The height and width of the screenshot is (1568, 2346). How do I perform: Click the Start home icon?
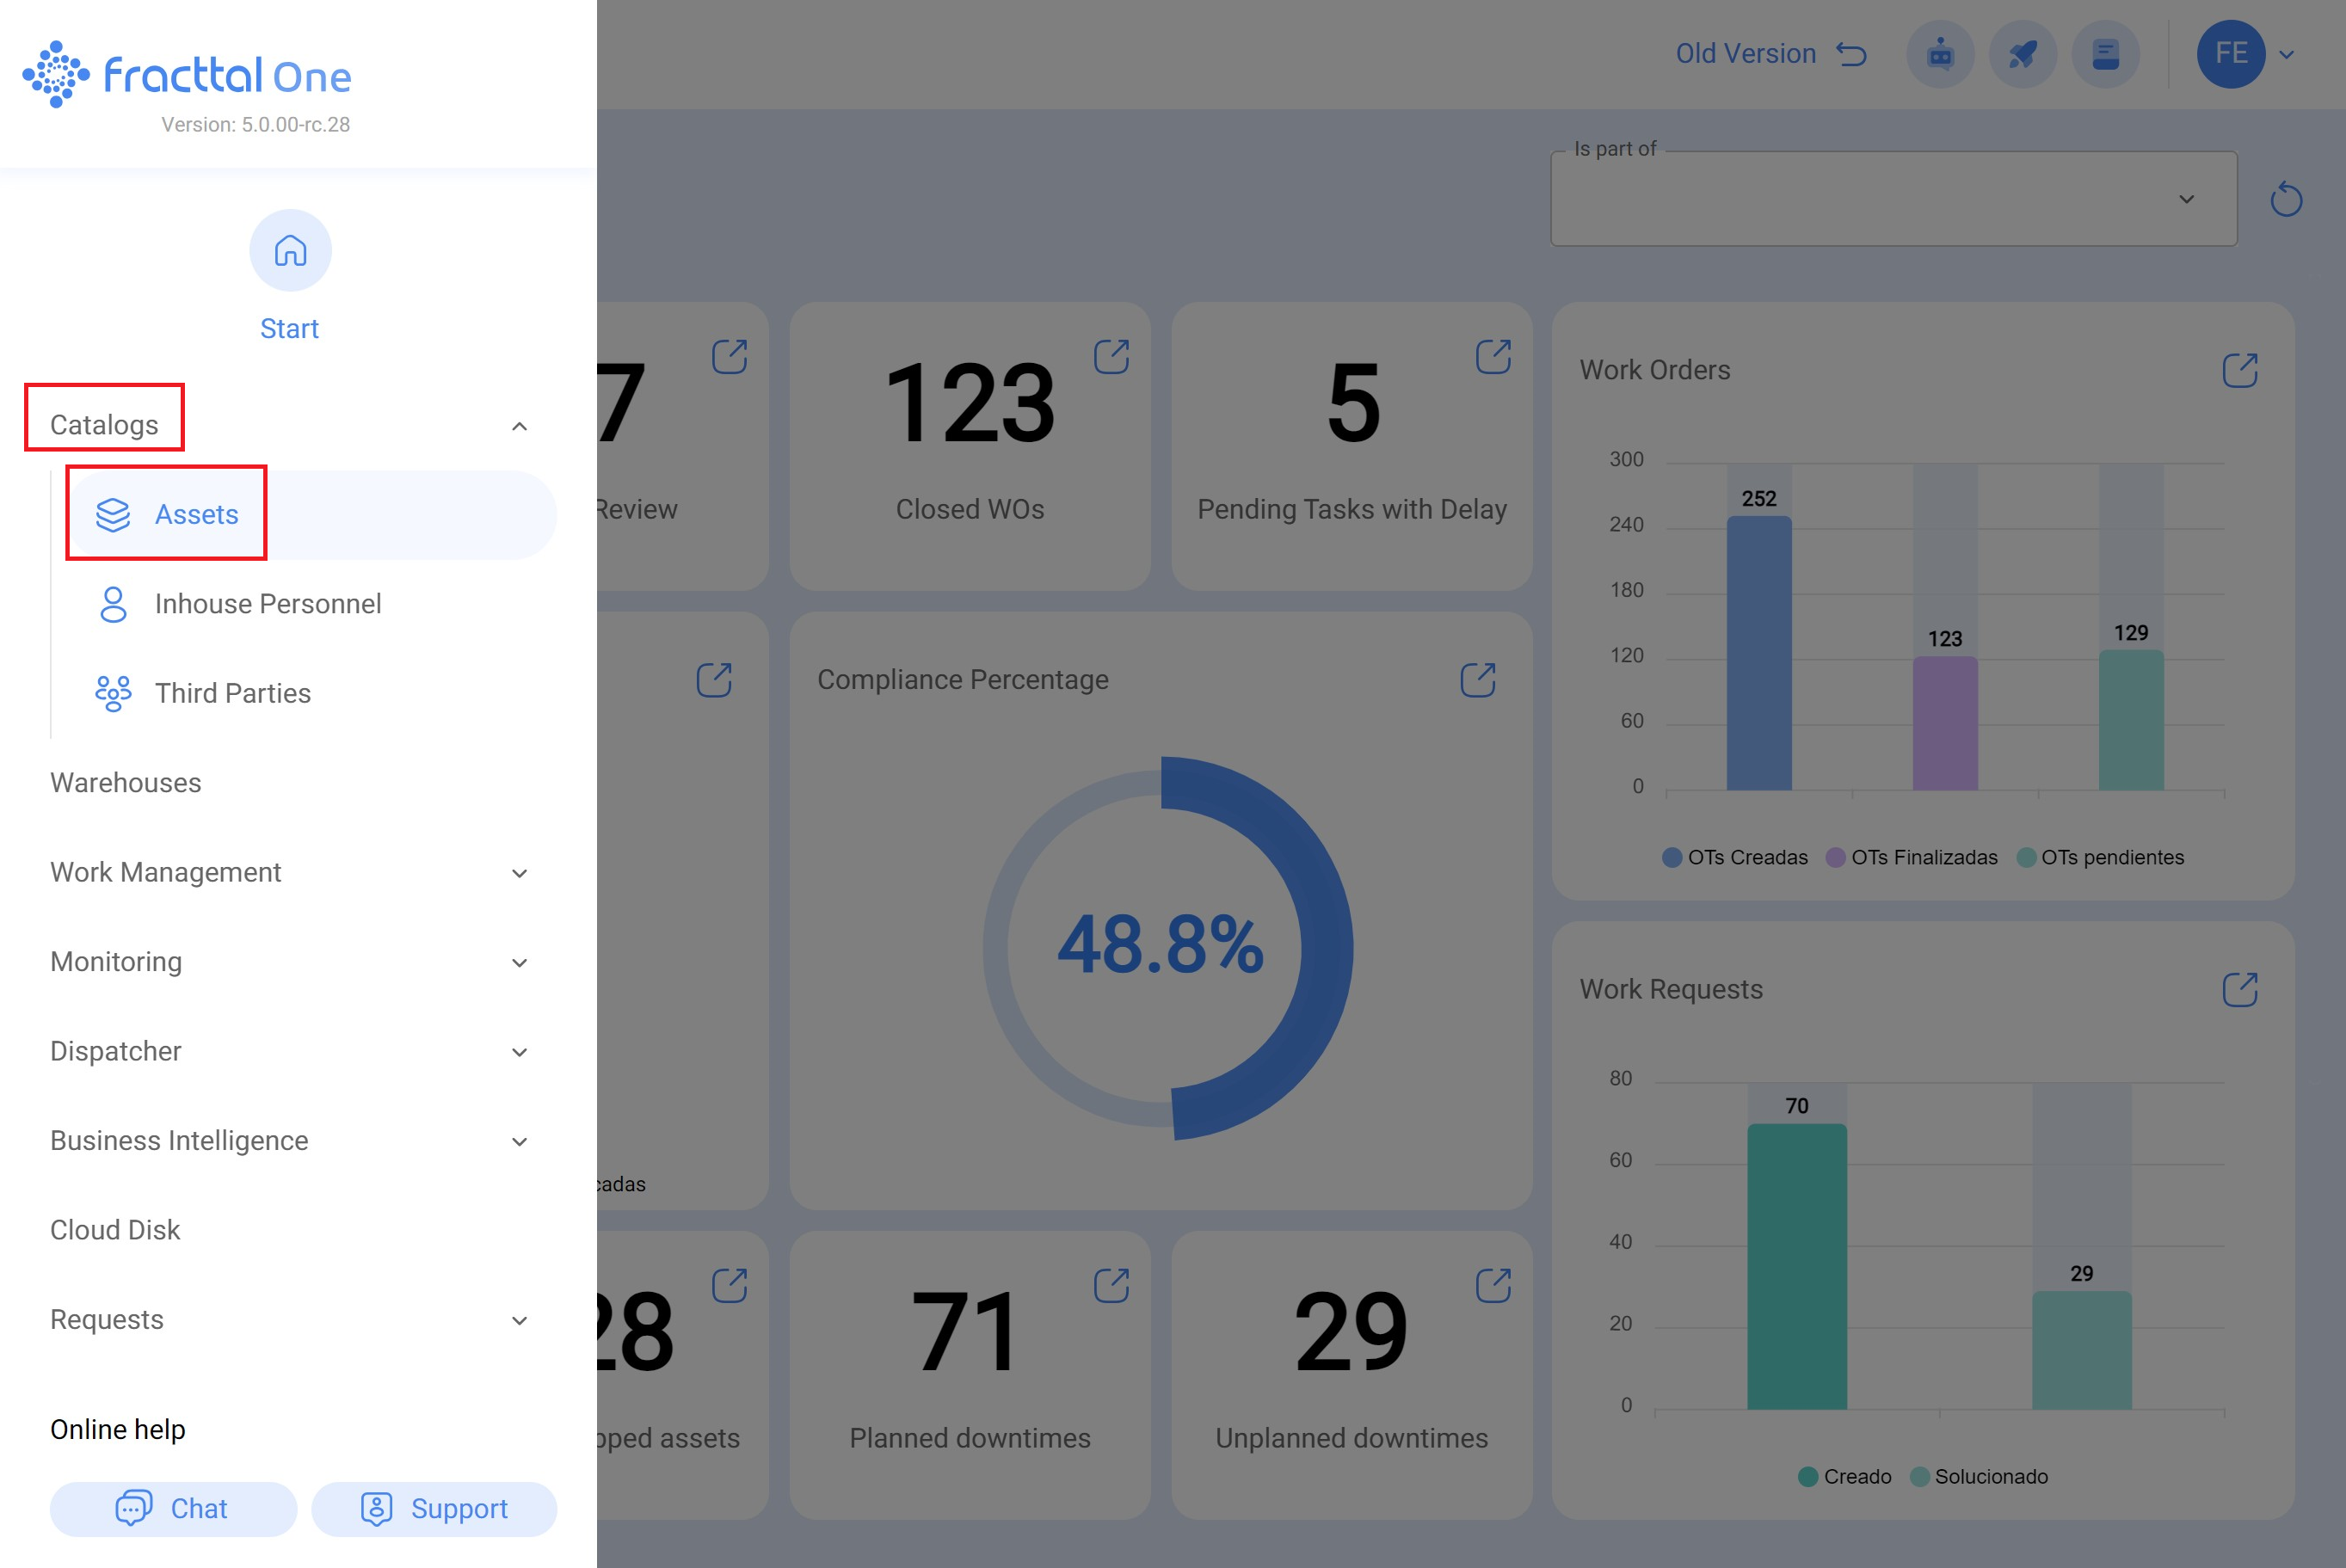click(x=290, y=250)
